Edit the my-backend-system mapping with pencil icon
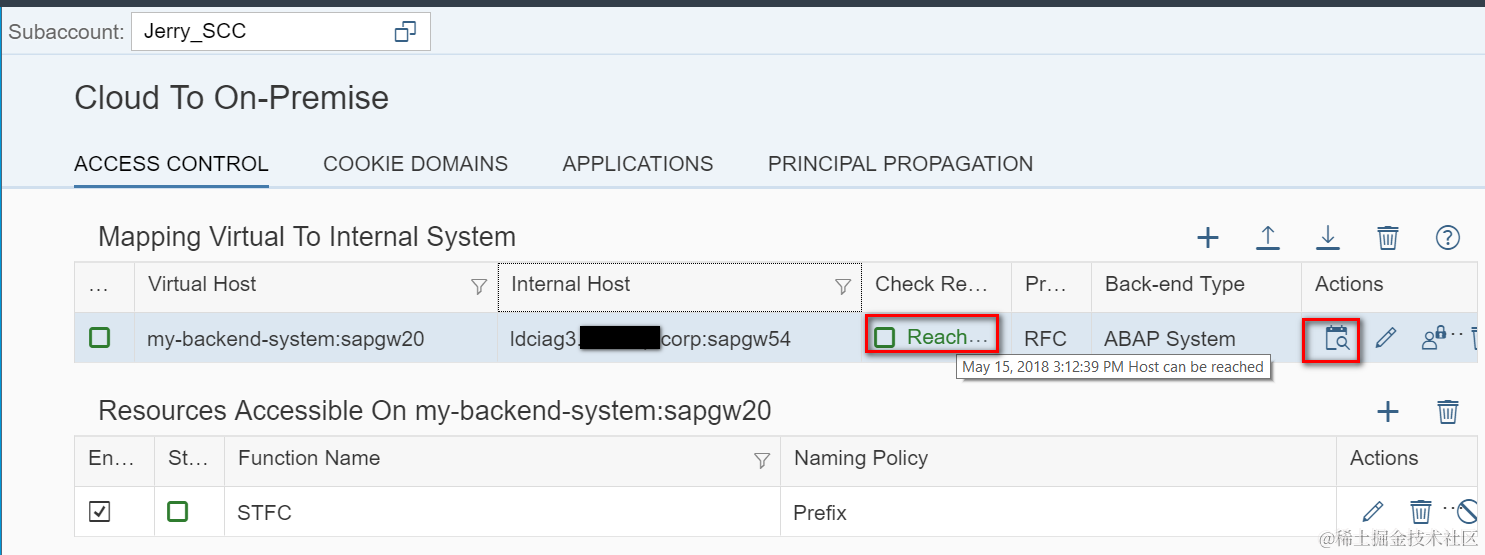 1385,339
